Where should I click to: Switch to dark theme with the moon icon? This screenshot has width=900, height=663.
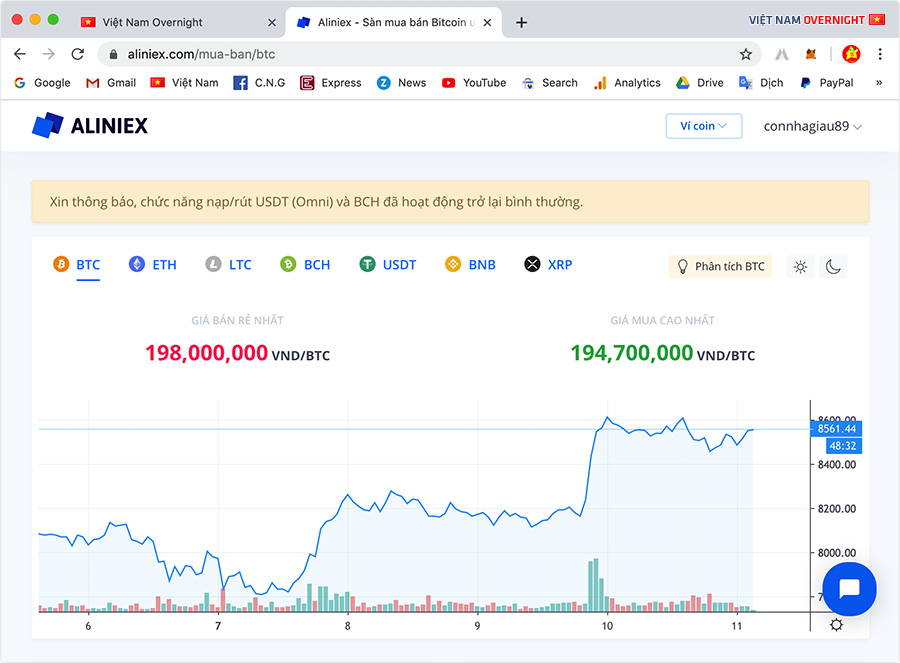coord(833,266)
